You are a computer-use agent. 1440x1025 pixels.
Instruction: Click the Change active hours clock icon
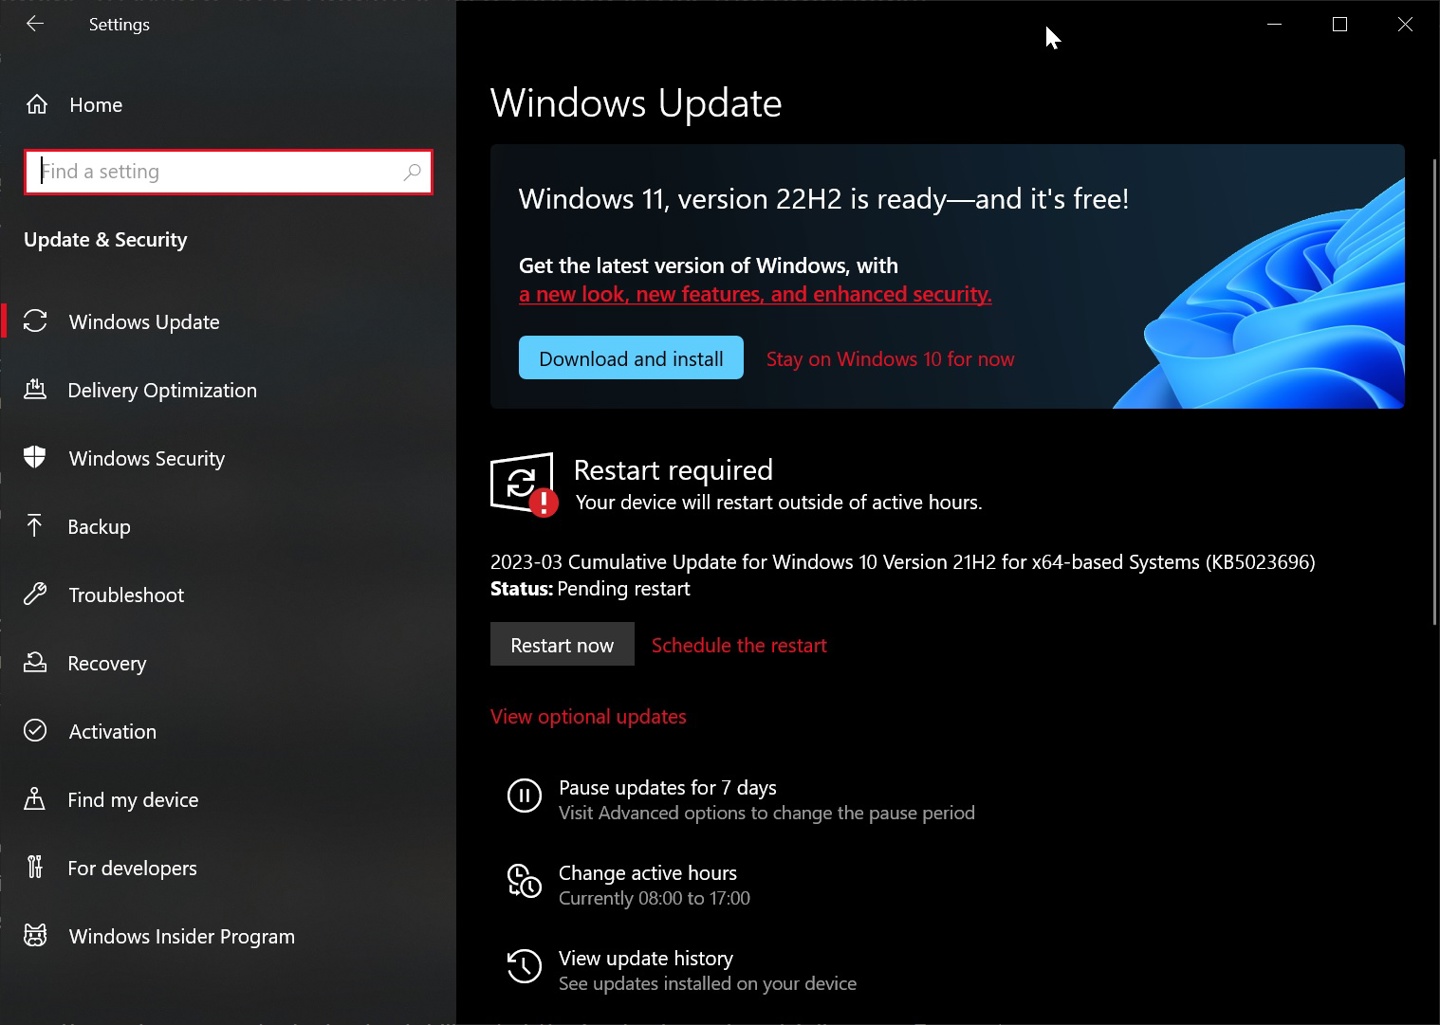tap(524, 881)
